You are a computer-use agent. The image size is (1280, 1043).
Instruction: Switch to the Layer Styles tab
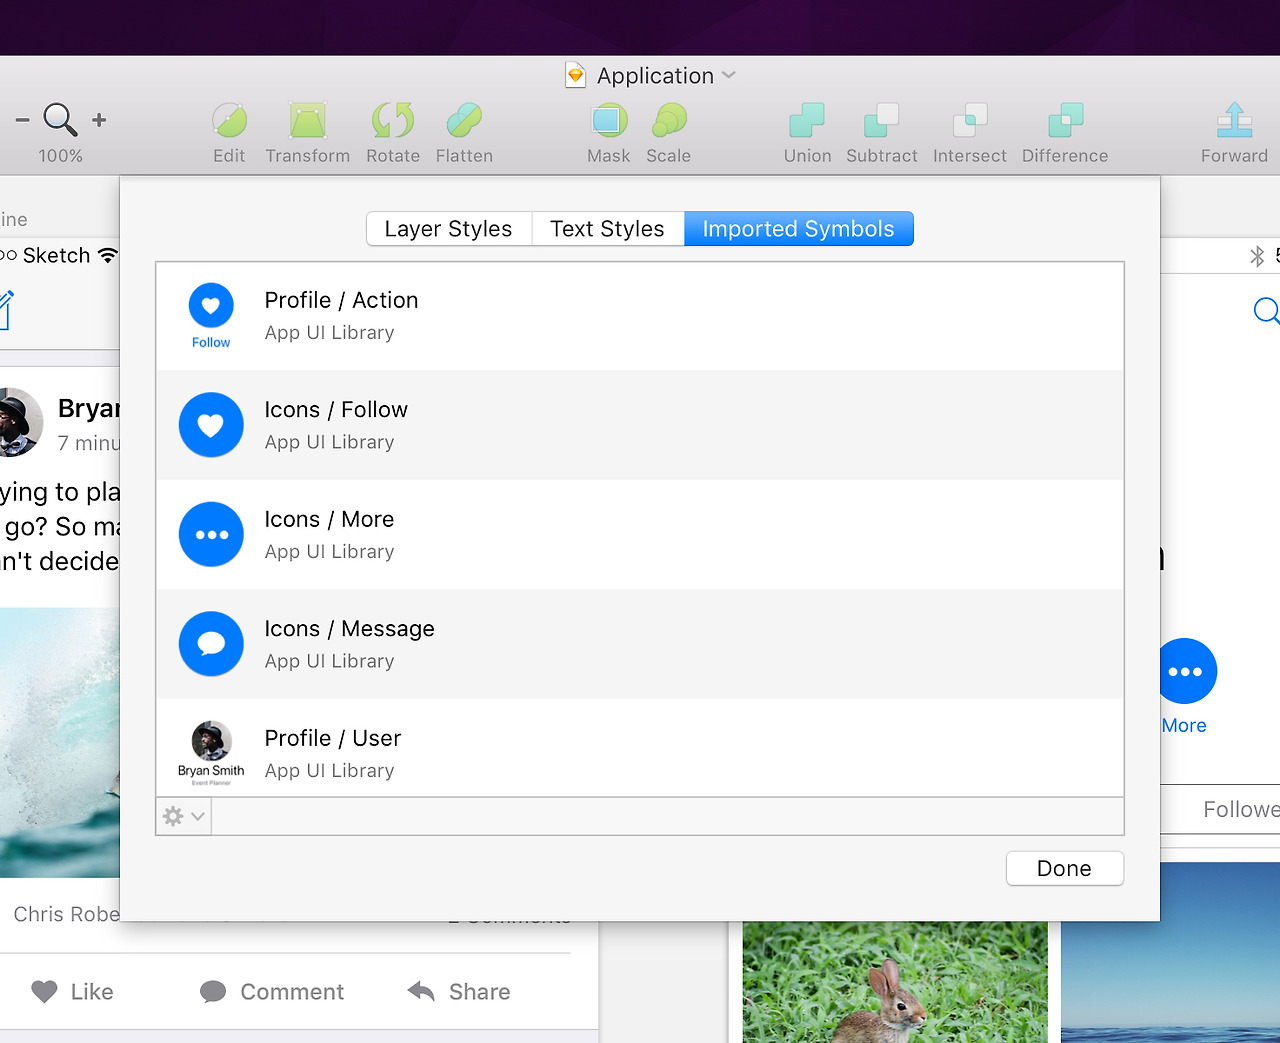click(x=449, y=229)
